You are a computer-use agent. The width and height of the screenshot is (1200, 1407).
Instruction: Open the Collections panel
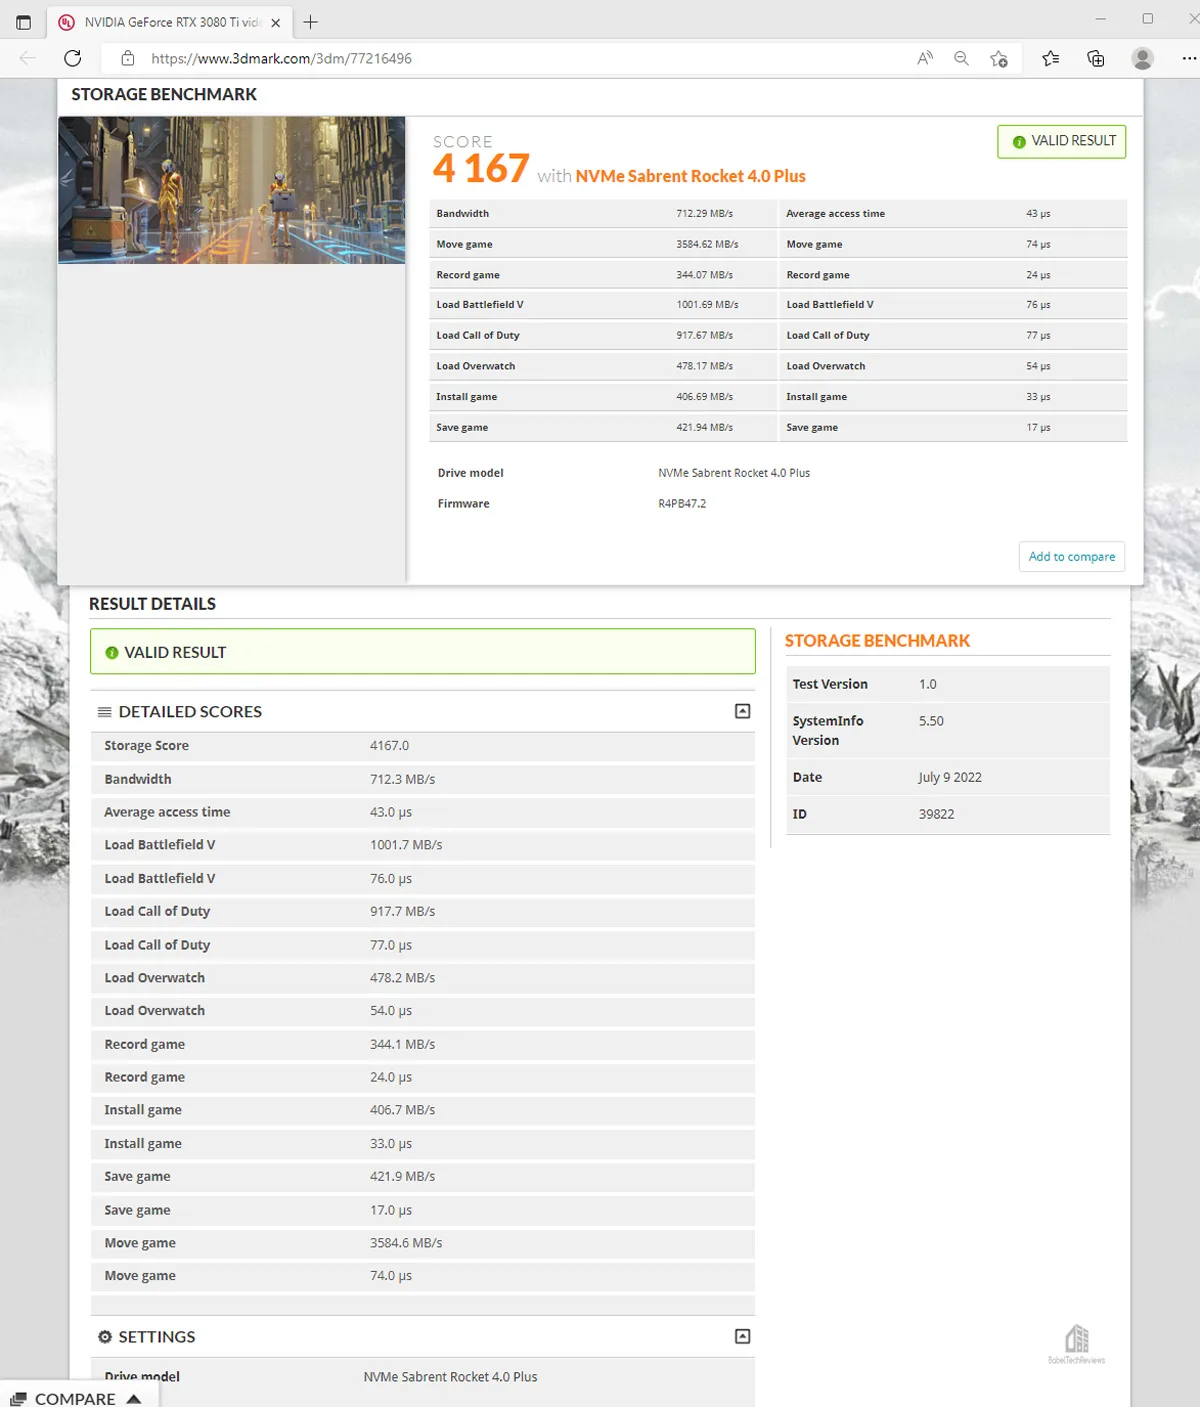click(1096, 58)
